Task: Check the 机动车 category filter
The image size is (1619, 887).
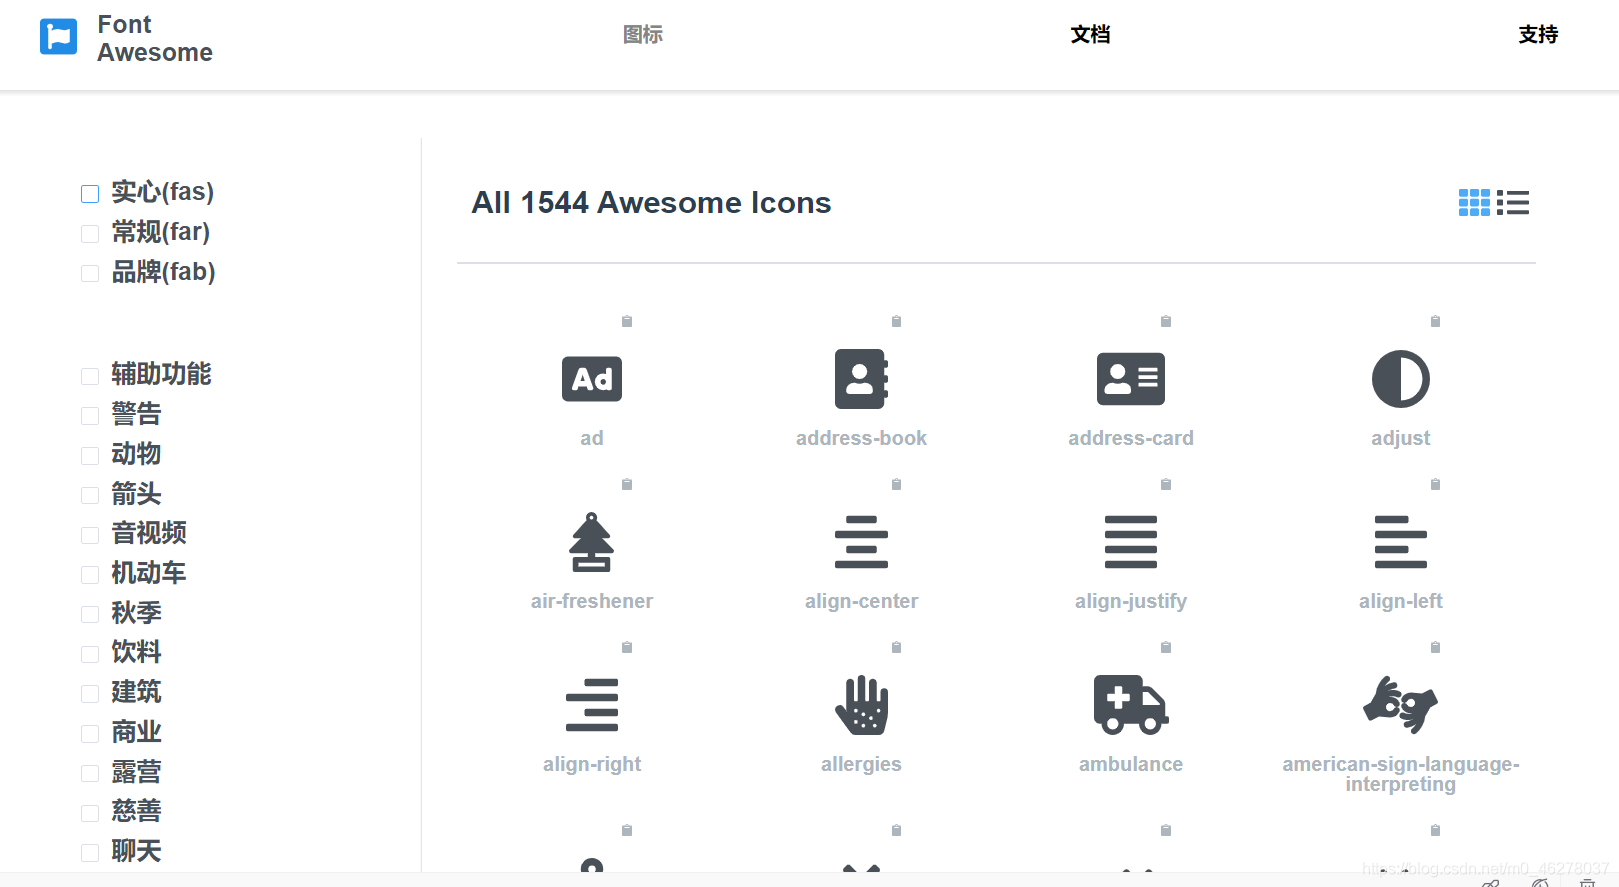Action: coord(90,575)
